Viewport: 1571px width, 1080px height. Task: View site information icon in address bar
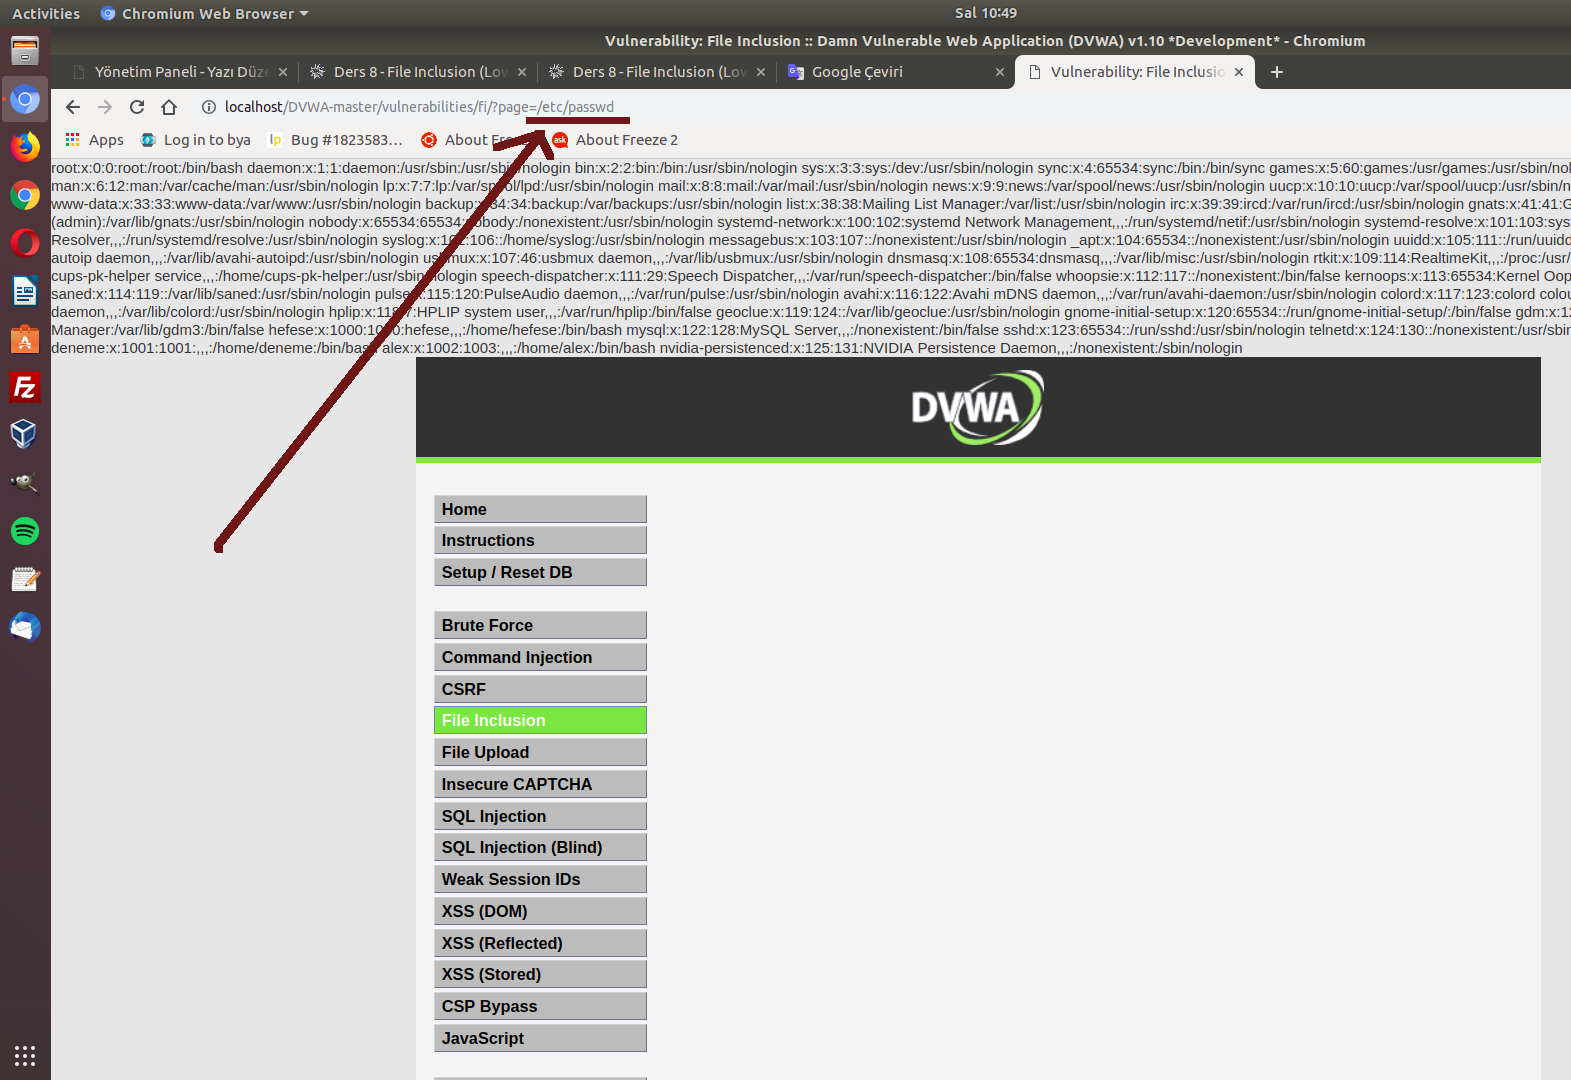click(209, 107)
